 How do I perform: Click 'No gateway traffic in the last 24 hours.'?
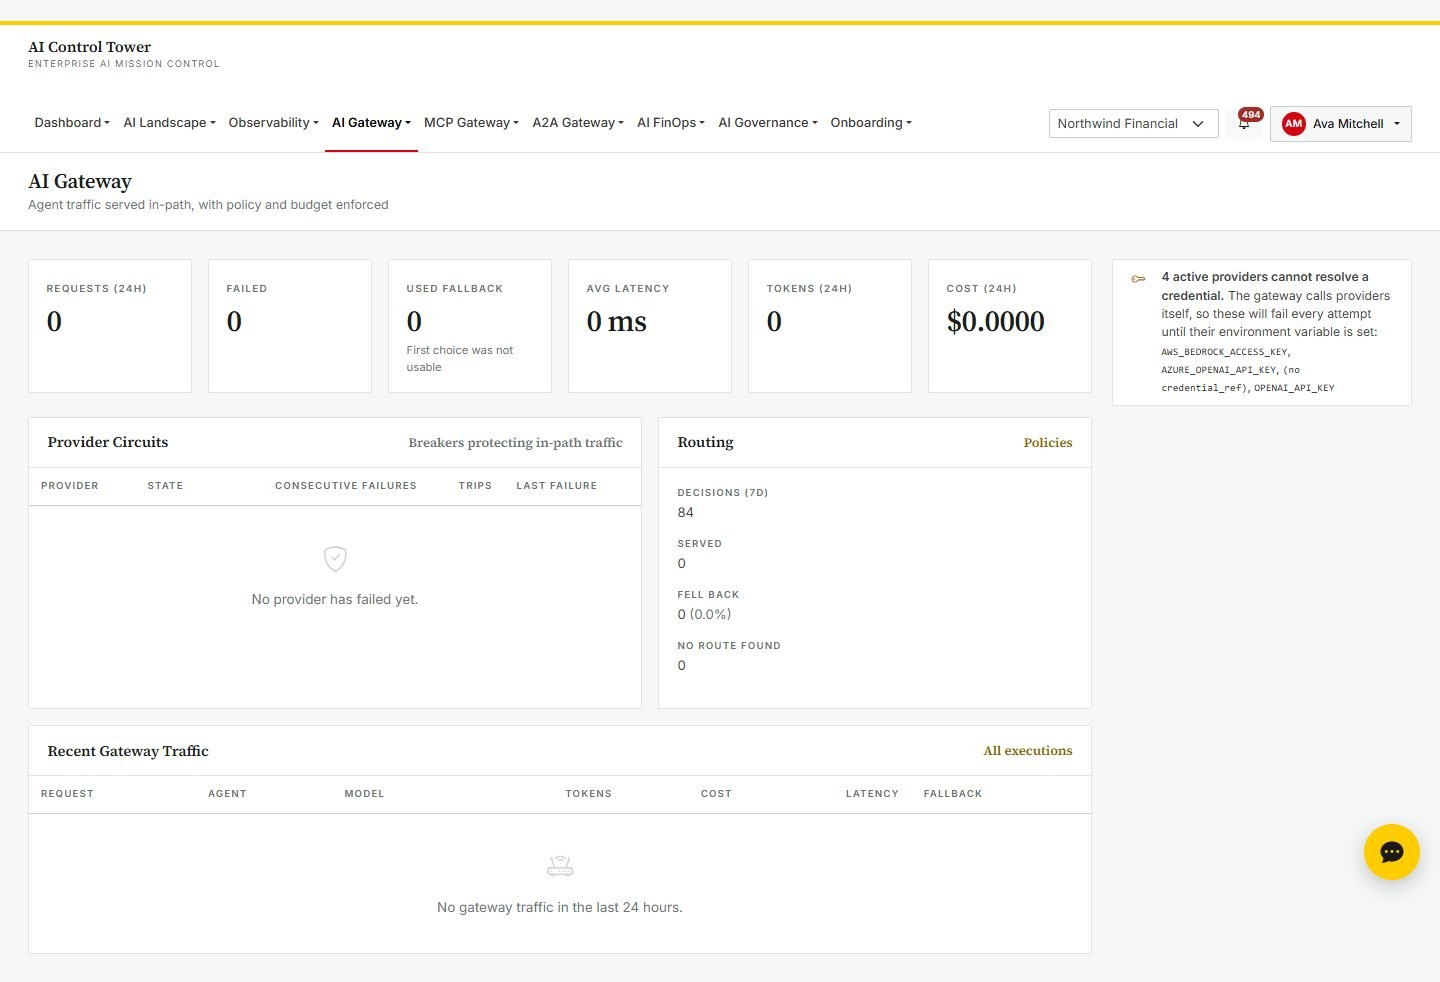(560, 908)
